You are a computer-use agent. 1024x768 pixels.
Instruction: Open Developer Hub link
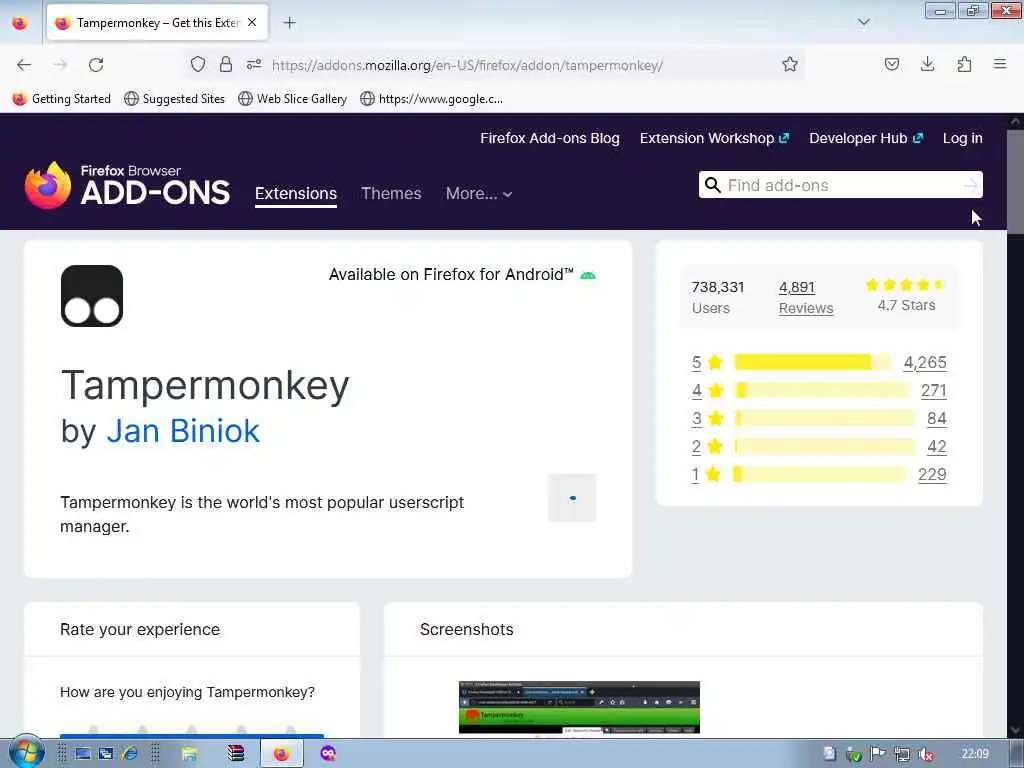(866, 138)
